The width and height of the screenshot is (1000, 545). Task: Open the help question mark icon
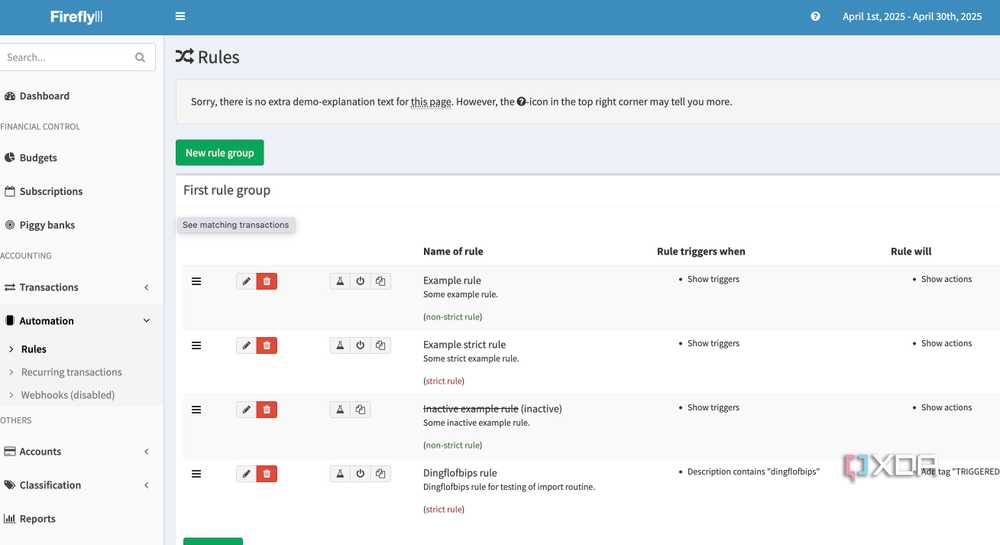tap(815, 17)
